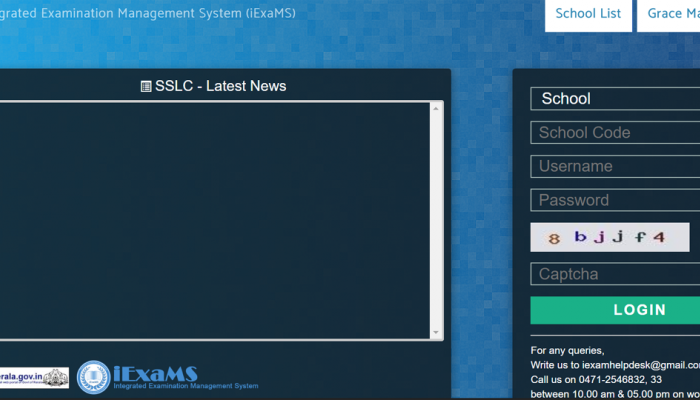The height and width of the screenshot is (400, 700).
Task: Click the 'For any queries,' text
Action: 567,351
